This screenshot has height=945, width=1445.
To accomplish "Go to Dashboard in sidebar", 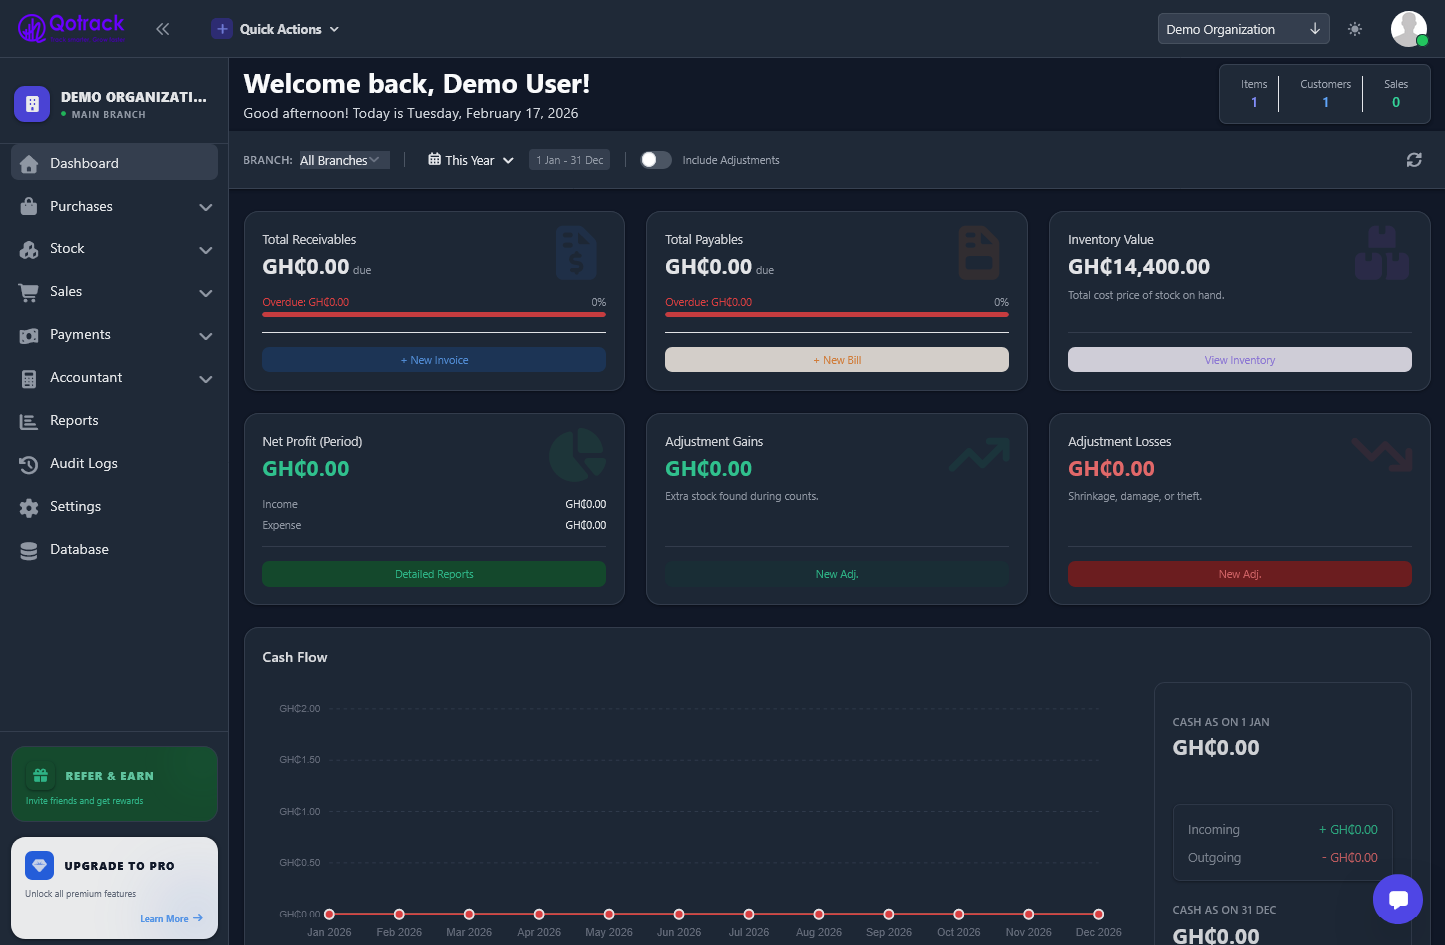I will (x=114, y=163).
